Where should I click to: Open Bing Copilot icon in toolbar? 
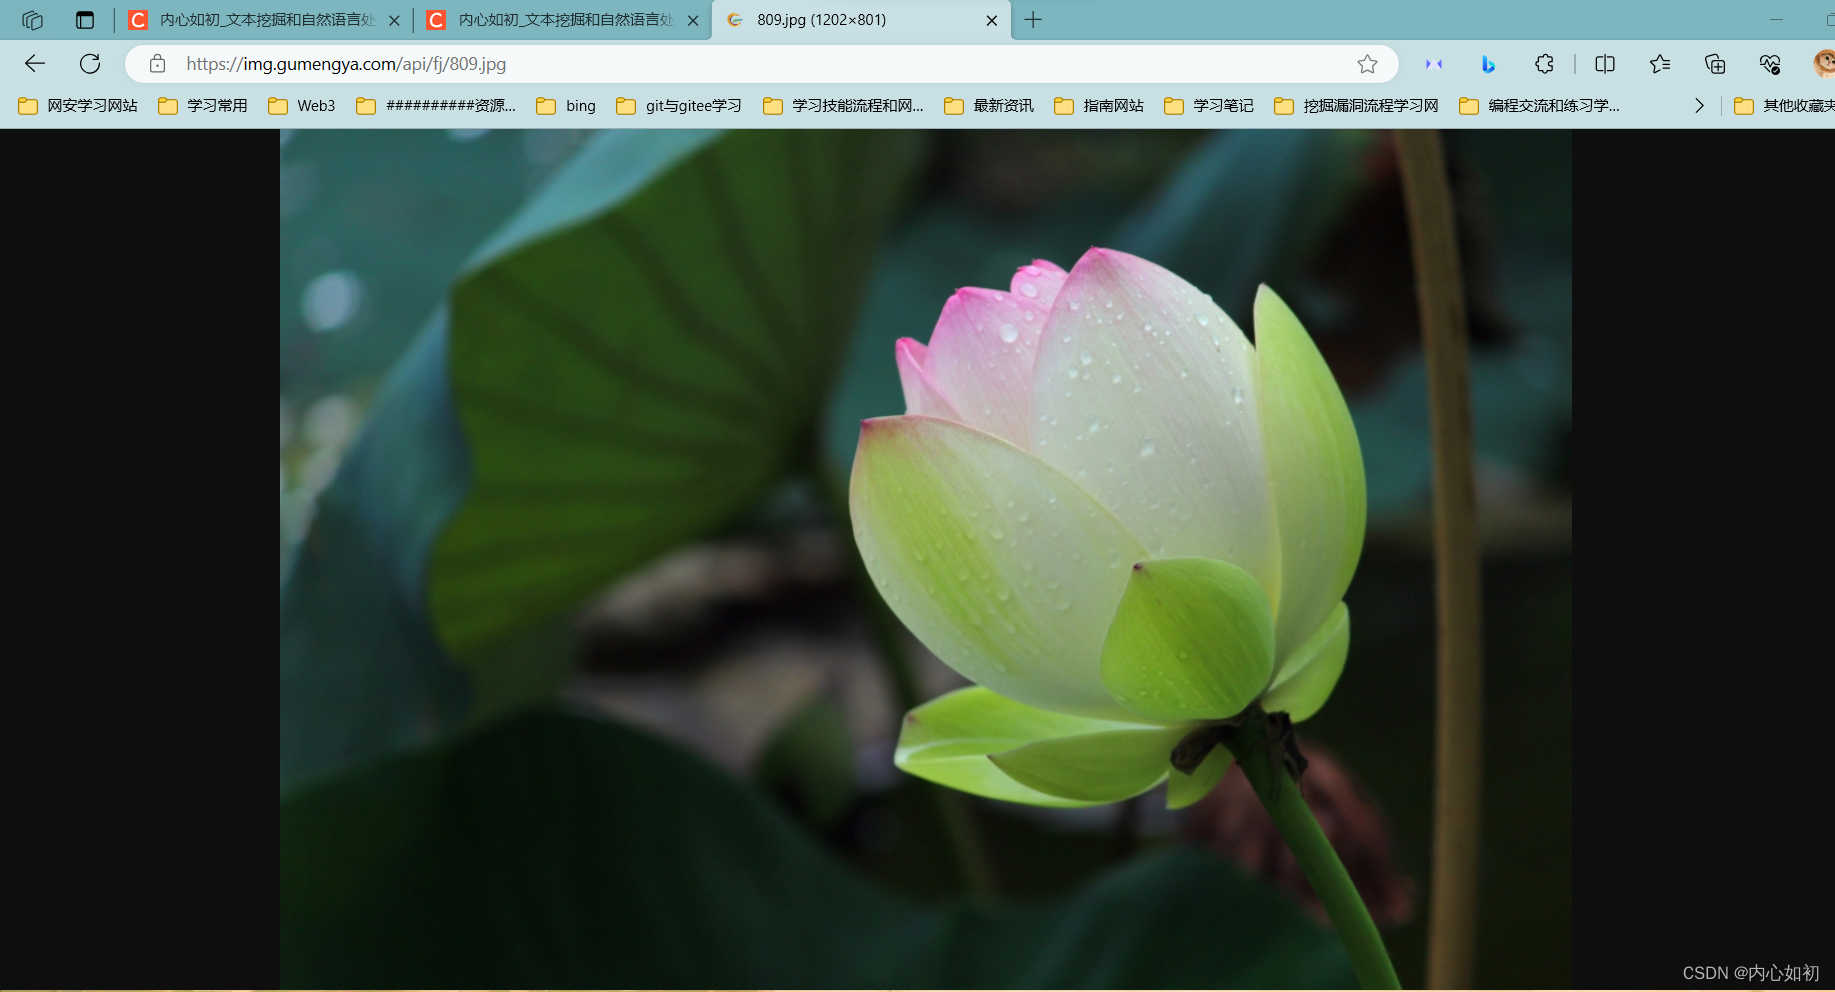[1488, 64]
